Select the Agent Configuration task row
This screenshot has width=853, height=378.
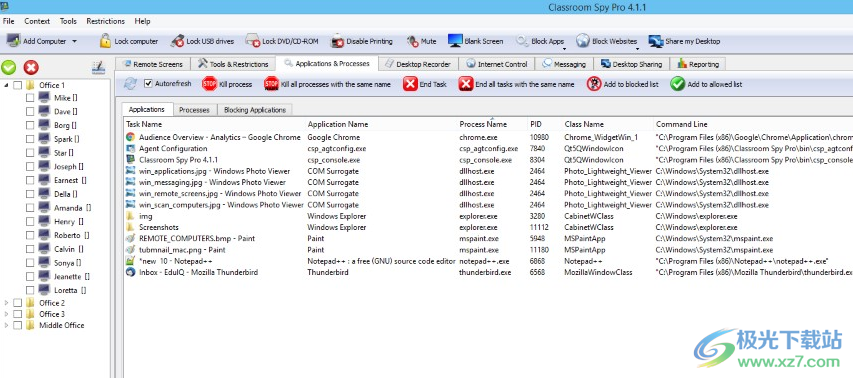(489, 148)
